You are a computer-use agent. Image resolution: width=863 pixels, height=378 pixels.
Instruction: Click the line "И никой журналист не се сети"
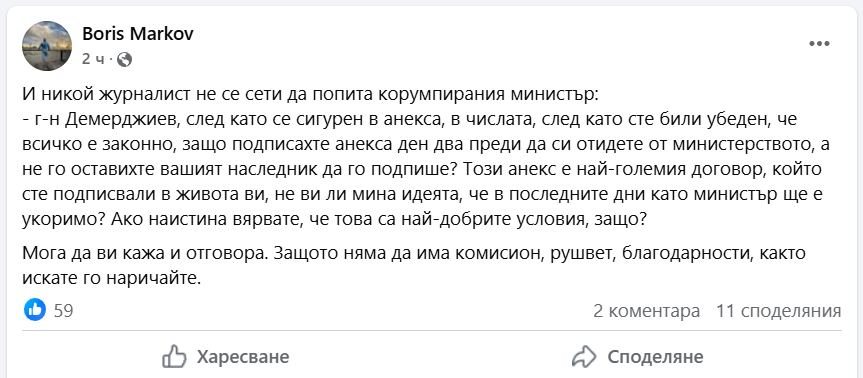pyautogui.click(x=309, y=95)
